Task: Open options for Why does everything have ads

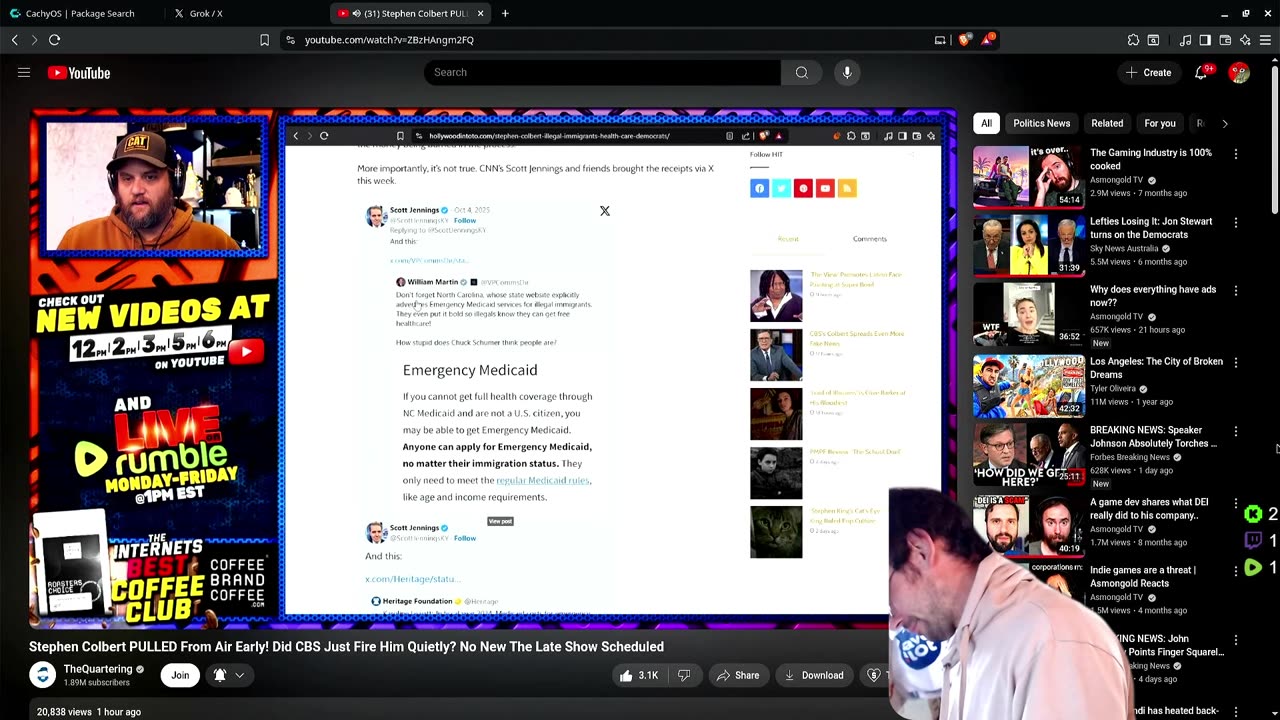Action: point(1236,291)
